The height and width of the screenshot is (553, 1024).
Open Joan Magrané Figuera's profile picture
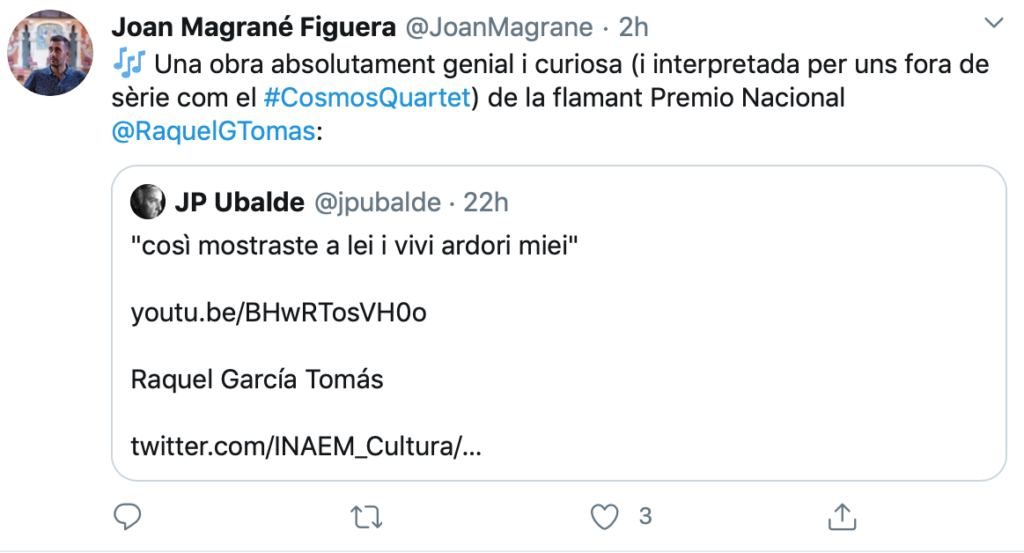pyautogui.click(x=50, y=55)
